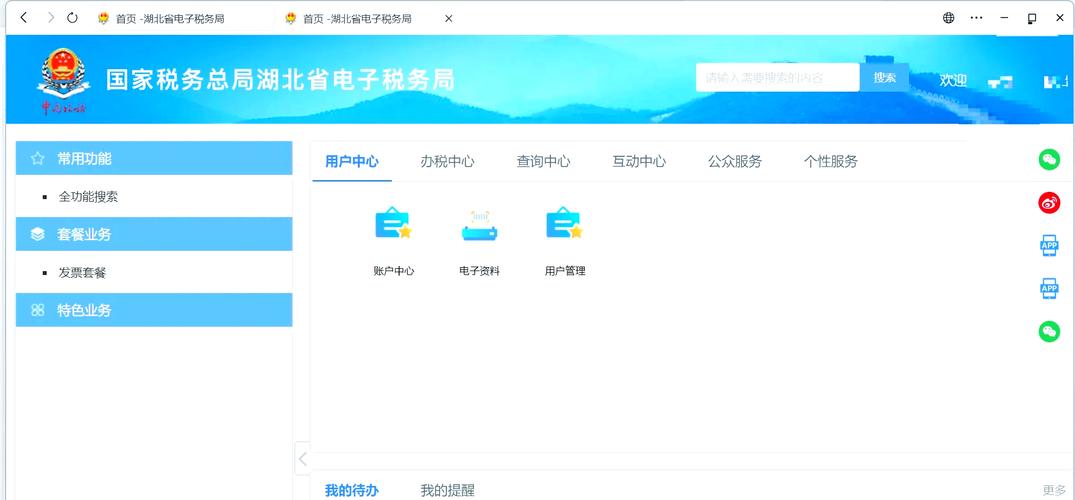The height and width of the screenshot is (500, 1075).
Task: Open the 账户中心 icon
Action: coord(394,224)
